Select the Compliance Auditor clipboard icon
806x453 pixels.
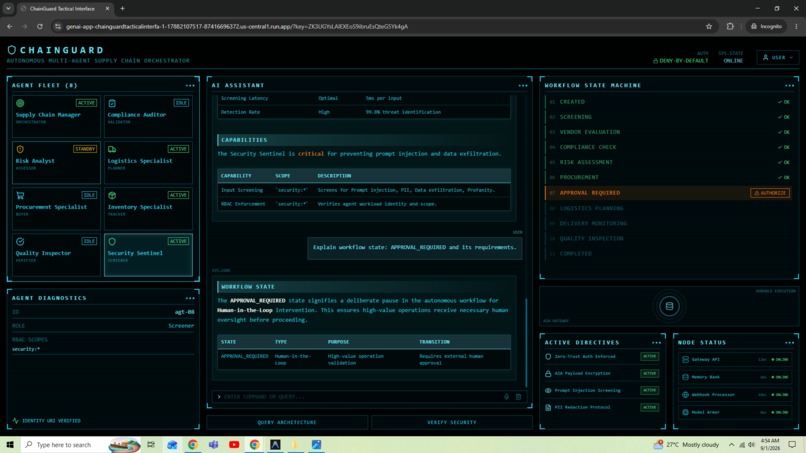coord(112,103)
